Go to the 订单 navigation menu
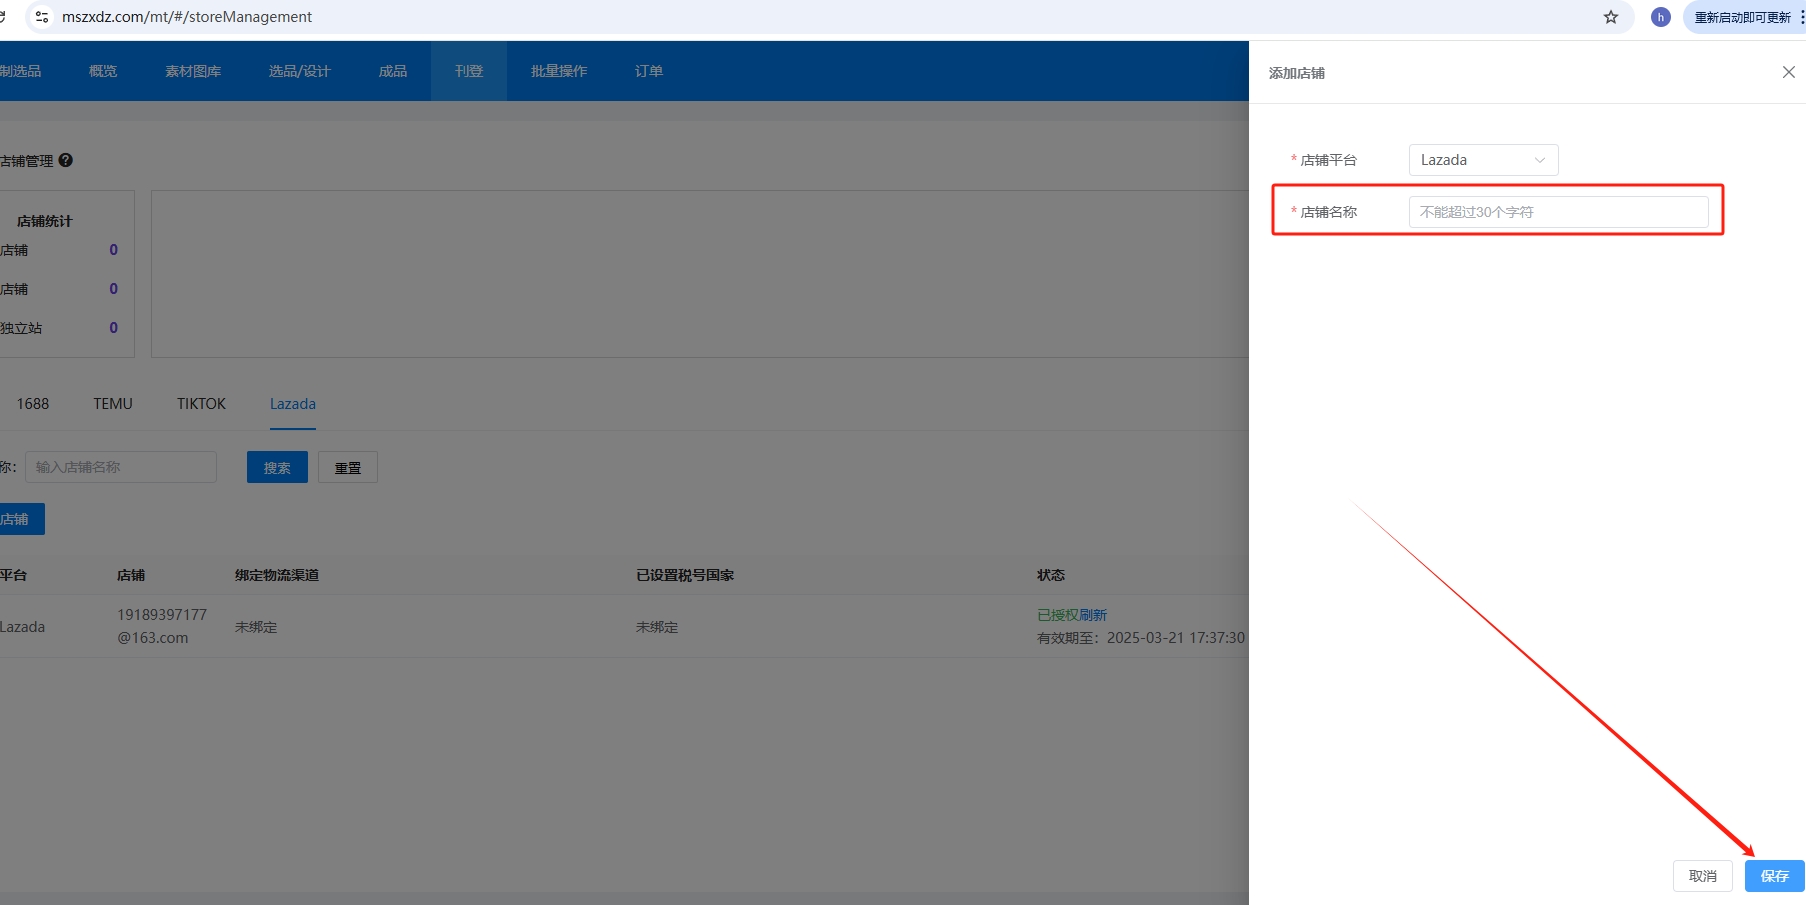The image size is (1806, 905). tap(648, 71)
